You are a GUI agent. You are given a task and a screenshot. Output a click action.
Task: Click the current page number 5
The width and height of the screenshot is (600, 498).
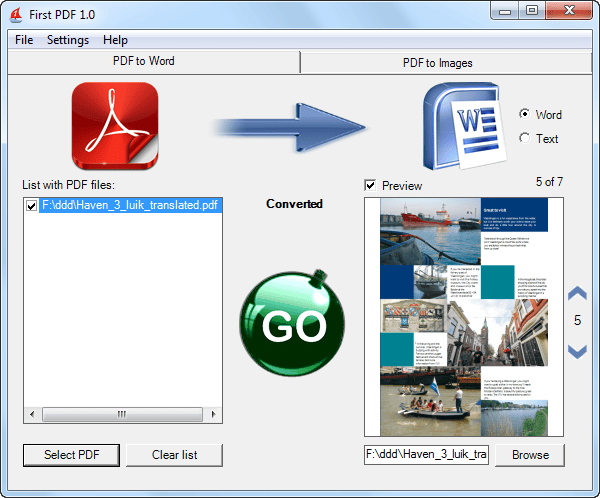[x=577, y=320]
